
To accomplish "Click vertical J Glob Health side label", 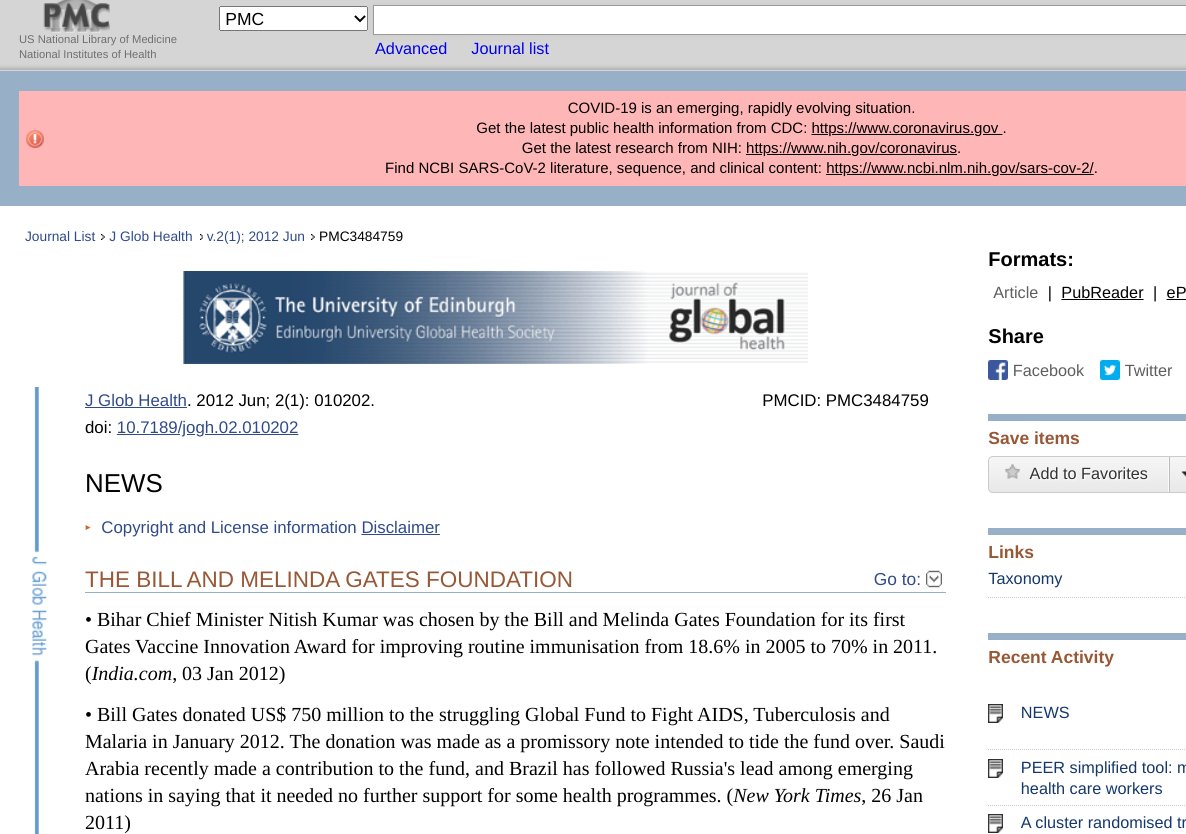I will click(39, 606).
